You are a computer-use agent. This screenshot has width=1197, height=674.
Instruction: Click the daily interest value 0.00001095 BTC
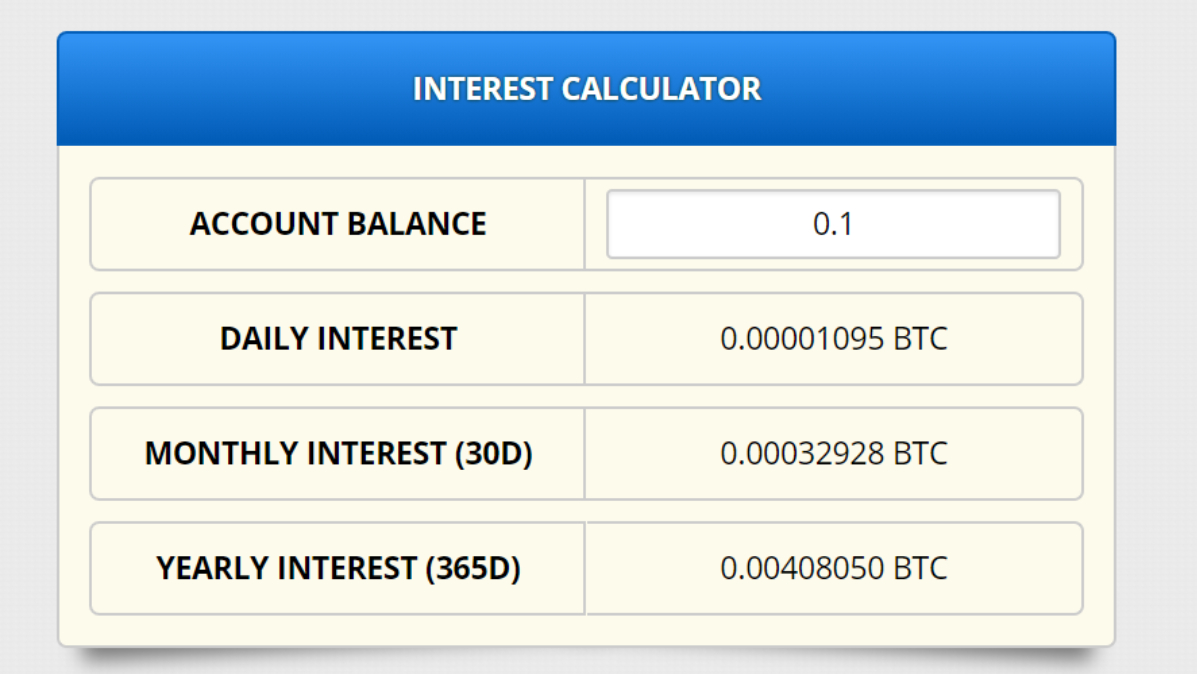click(x=834, y=338)
